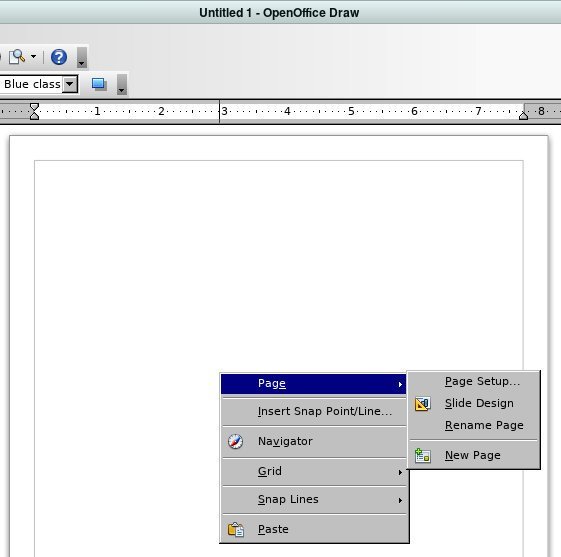Viewport: 561px width, 557px height.
Task: Open OpenOffice Help with the question mark icon
Action: tap(59, 57)
